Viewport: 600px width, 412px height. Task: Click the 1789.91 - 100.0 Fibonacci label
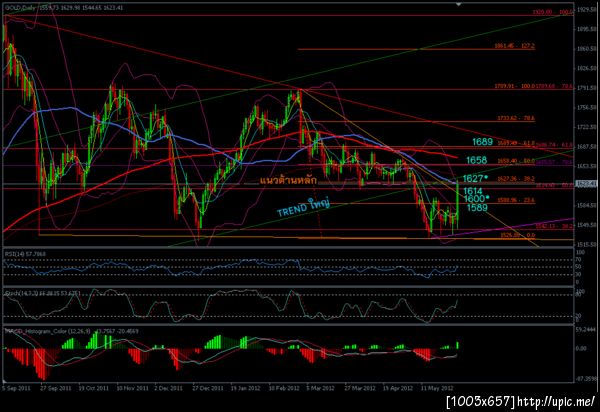coord(514,86)
